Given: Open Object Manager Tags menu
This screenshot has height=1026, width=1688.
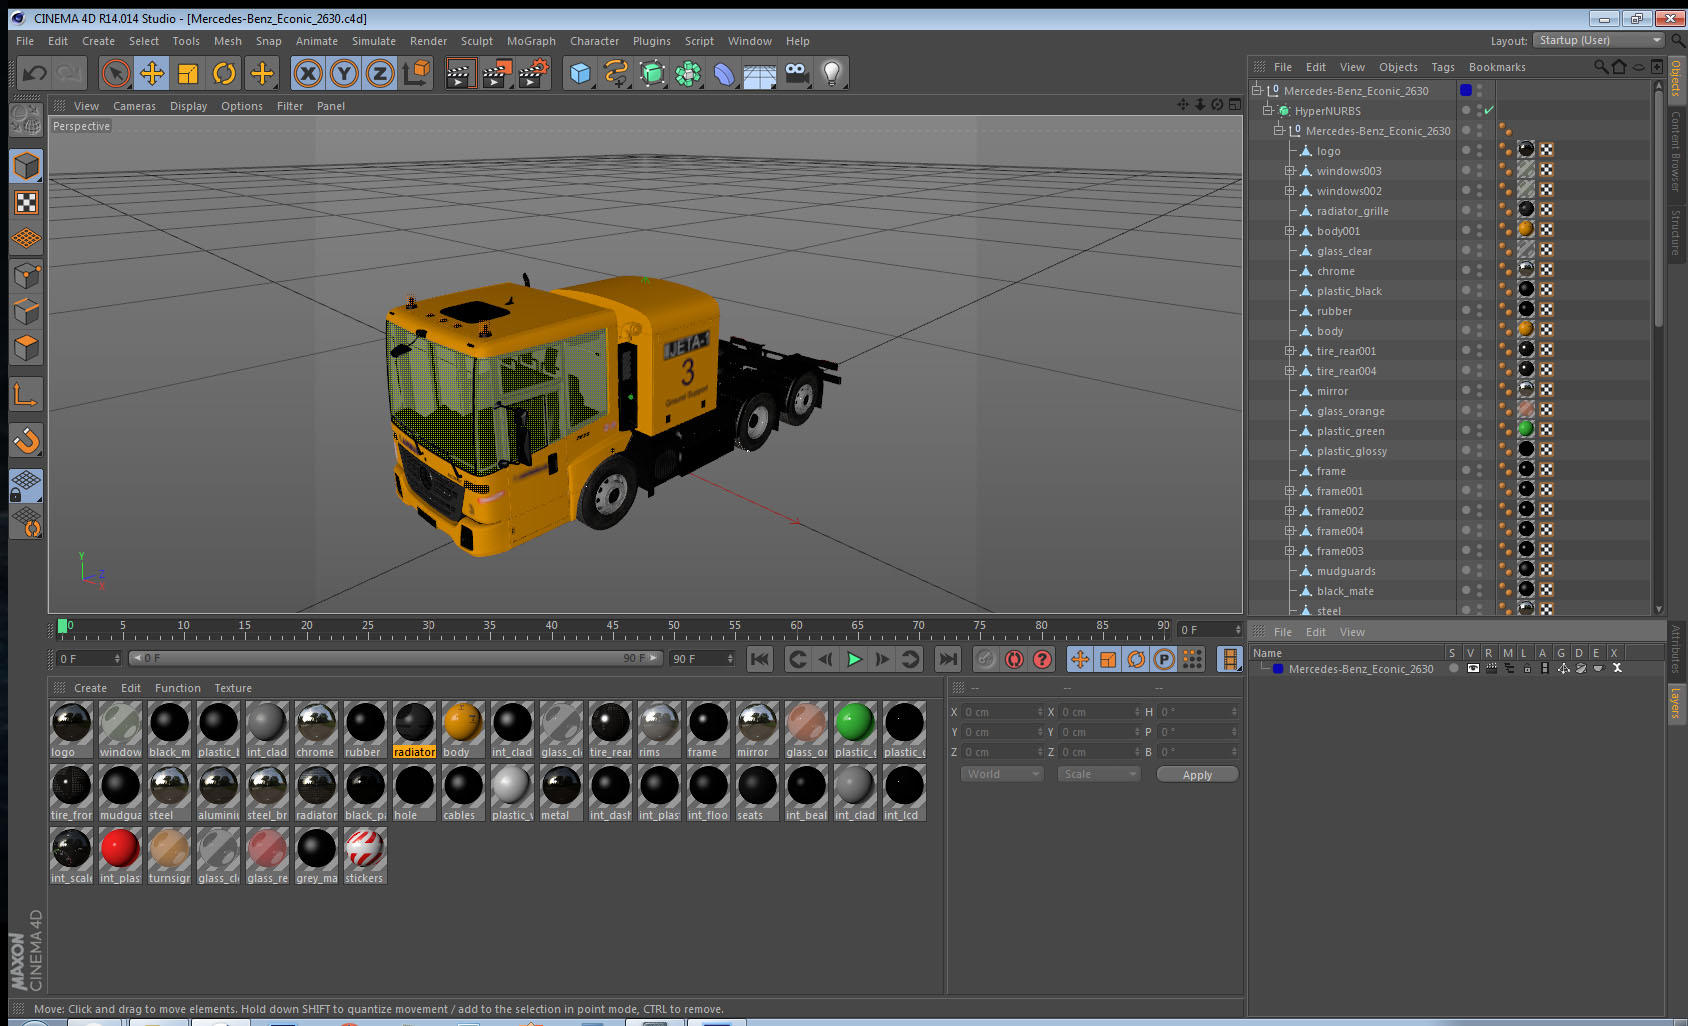Looking at the screenshot, I should tap(1443, 67).
